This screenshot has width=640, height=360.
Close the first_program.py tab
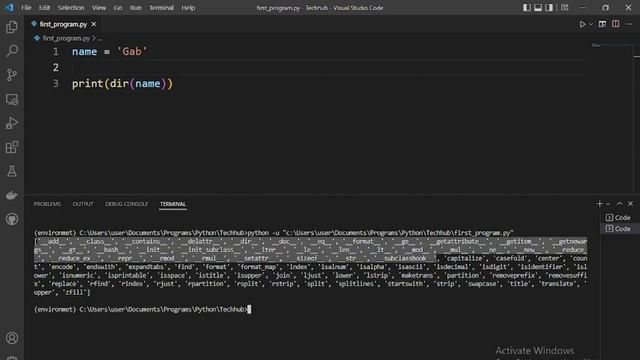93,24
